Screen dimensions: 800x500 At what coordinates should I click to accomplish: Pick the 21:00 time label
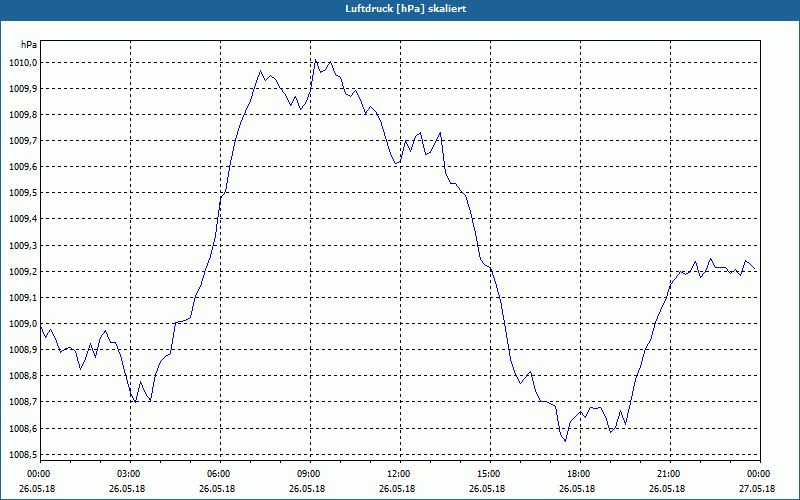tap(669, 474)
